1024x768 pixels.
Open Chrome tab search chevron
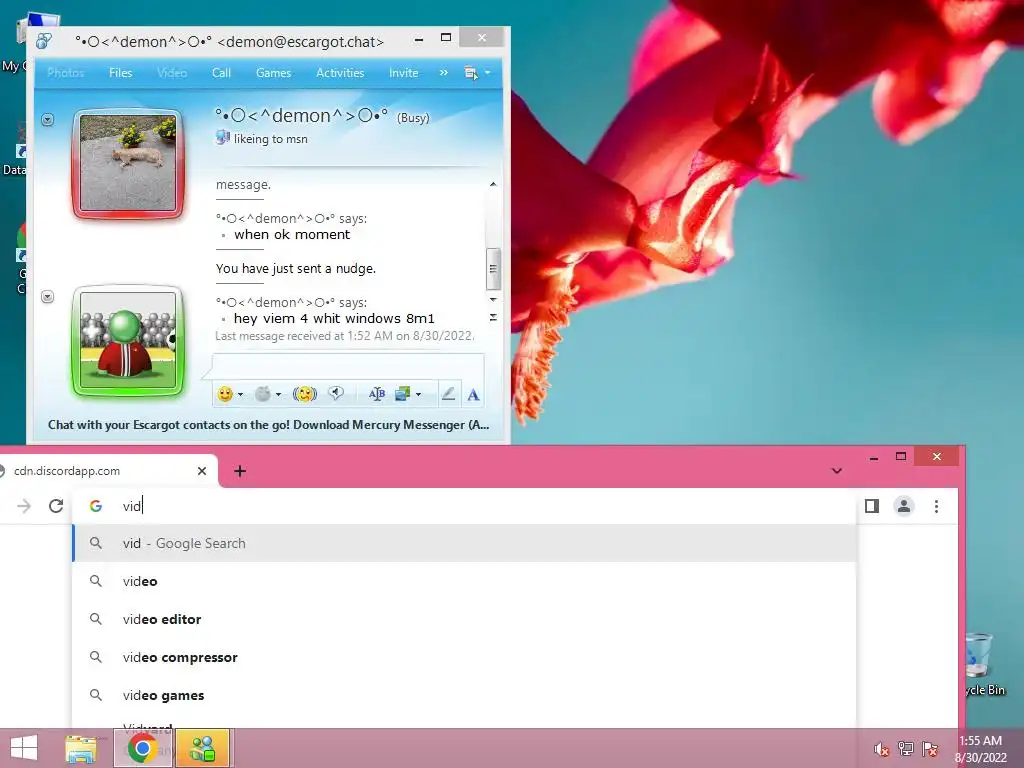coord(837,471)
